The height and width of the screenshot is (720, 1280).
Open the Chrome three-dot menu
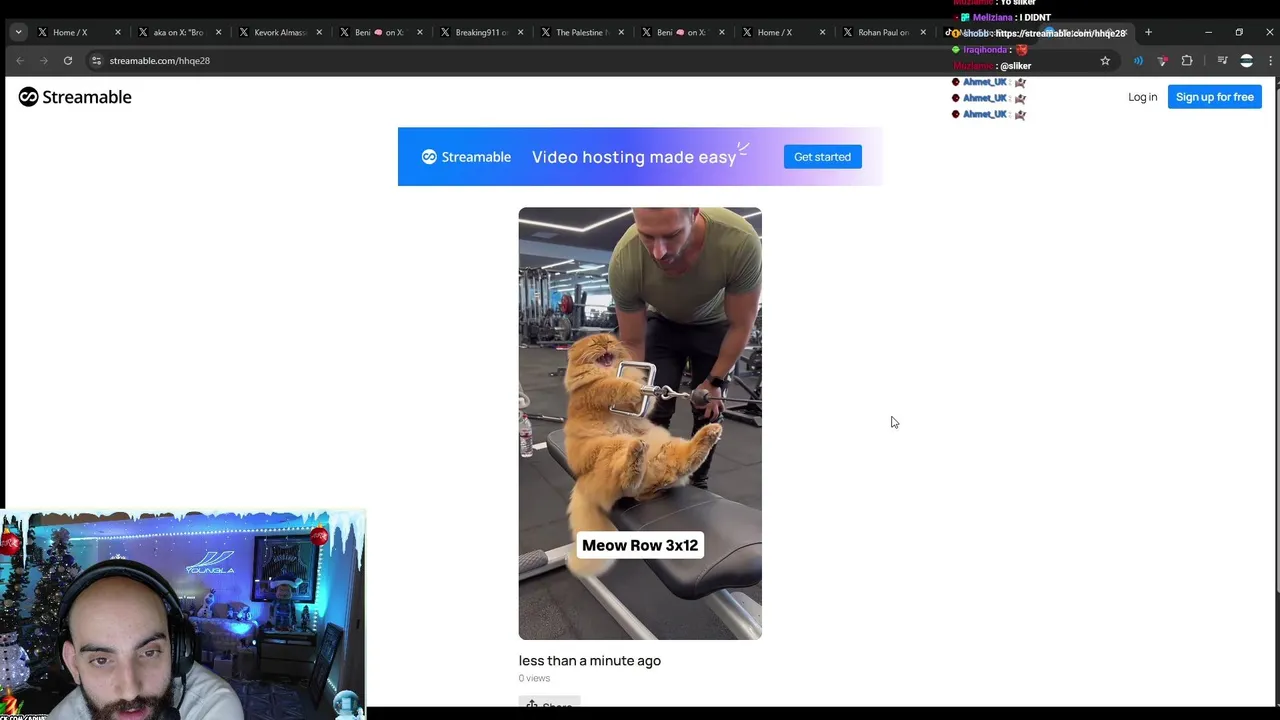(x=1270, y=61)
